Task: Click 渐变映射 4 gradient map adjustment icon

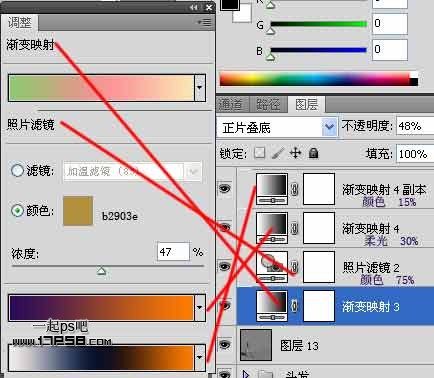Action: click(x=272, y=228)
